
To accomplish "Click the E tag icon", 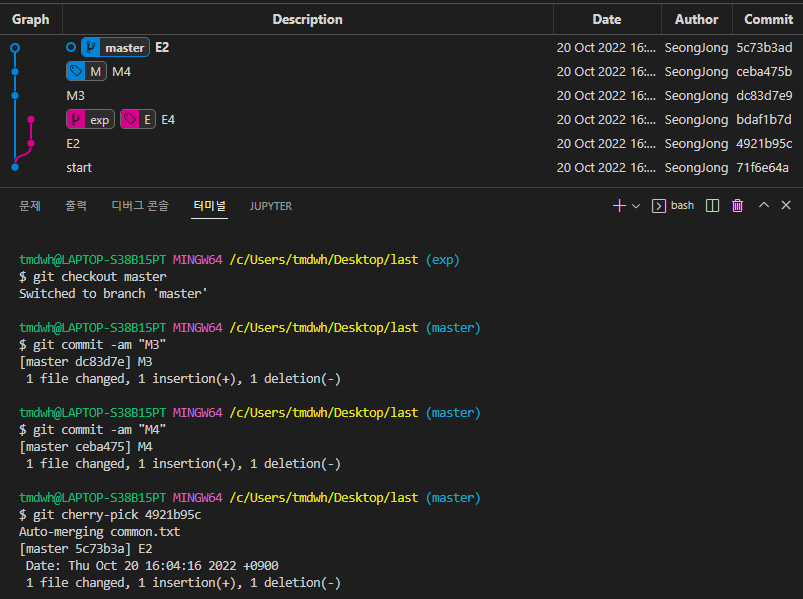I will tap(130, 120).
